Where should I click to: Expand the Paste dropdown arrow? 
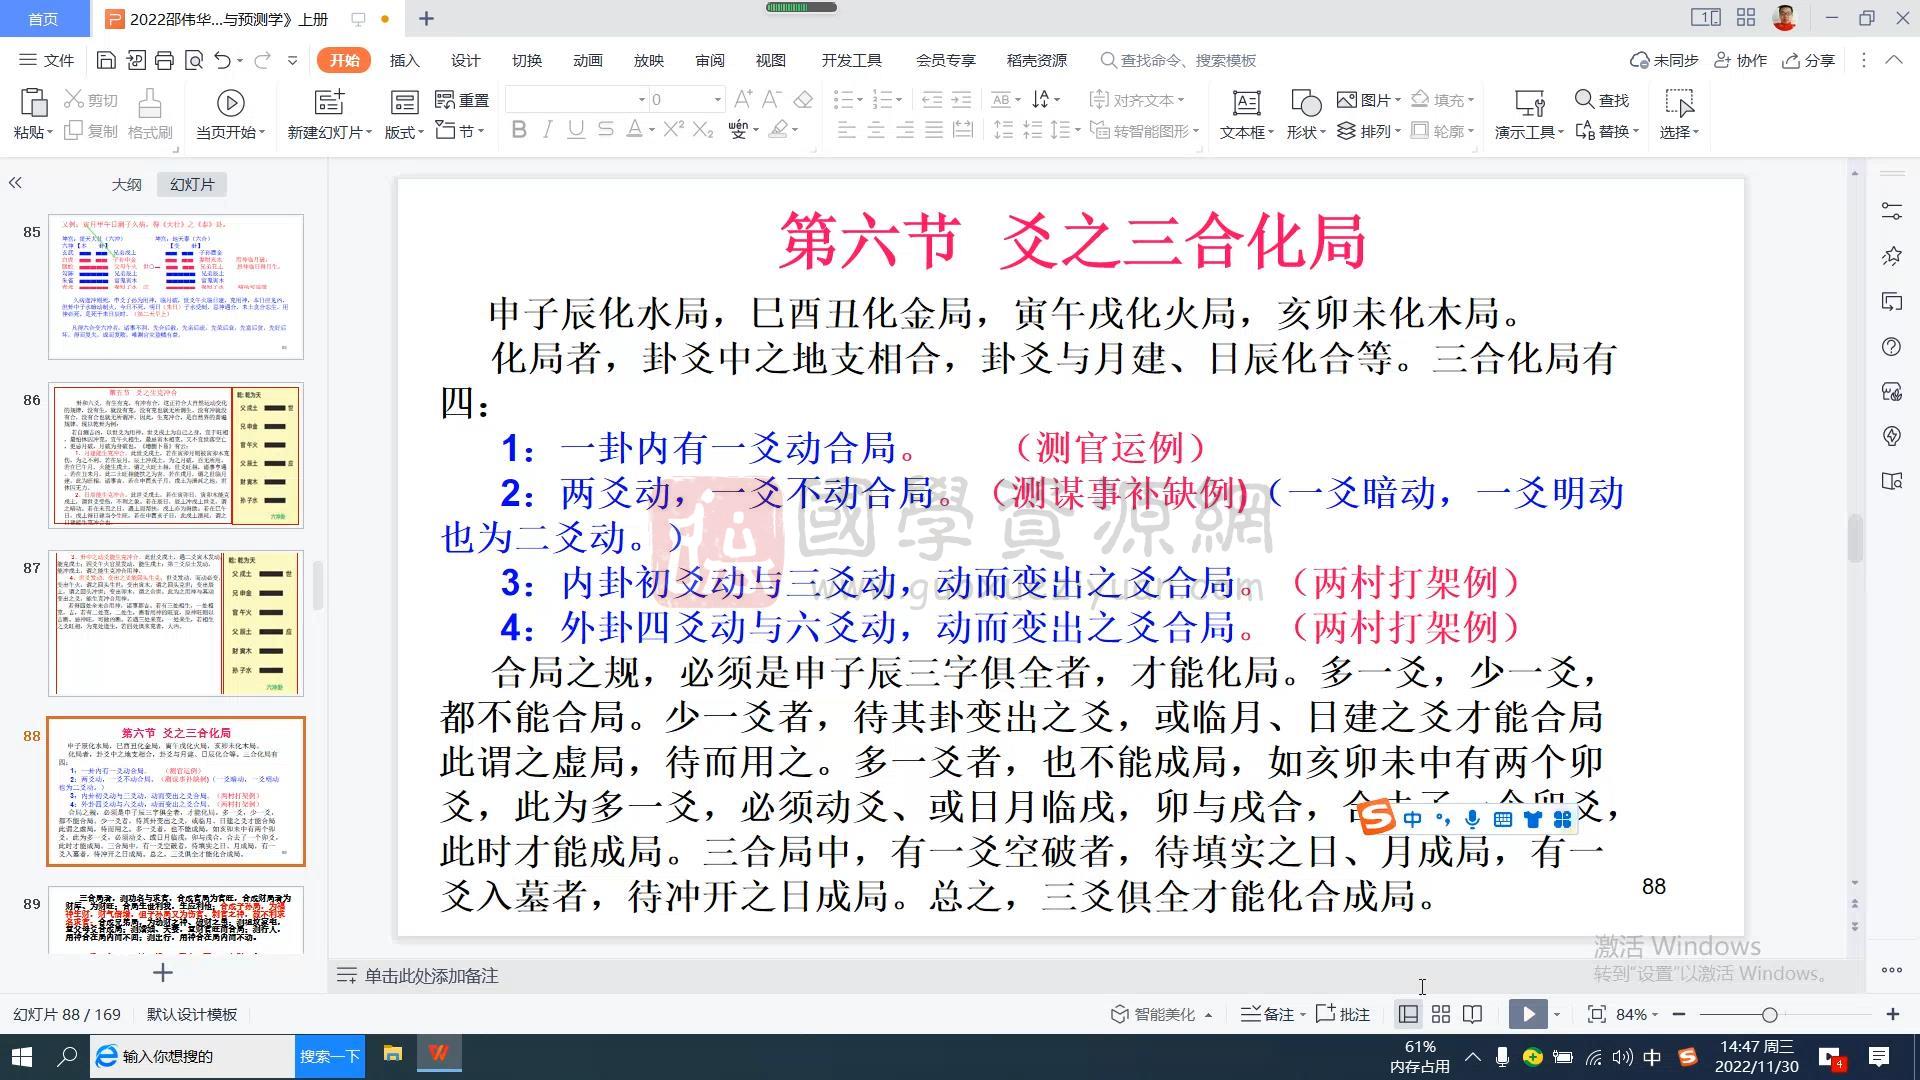pyautogui.click(x=49, y=132)
